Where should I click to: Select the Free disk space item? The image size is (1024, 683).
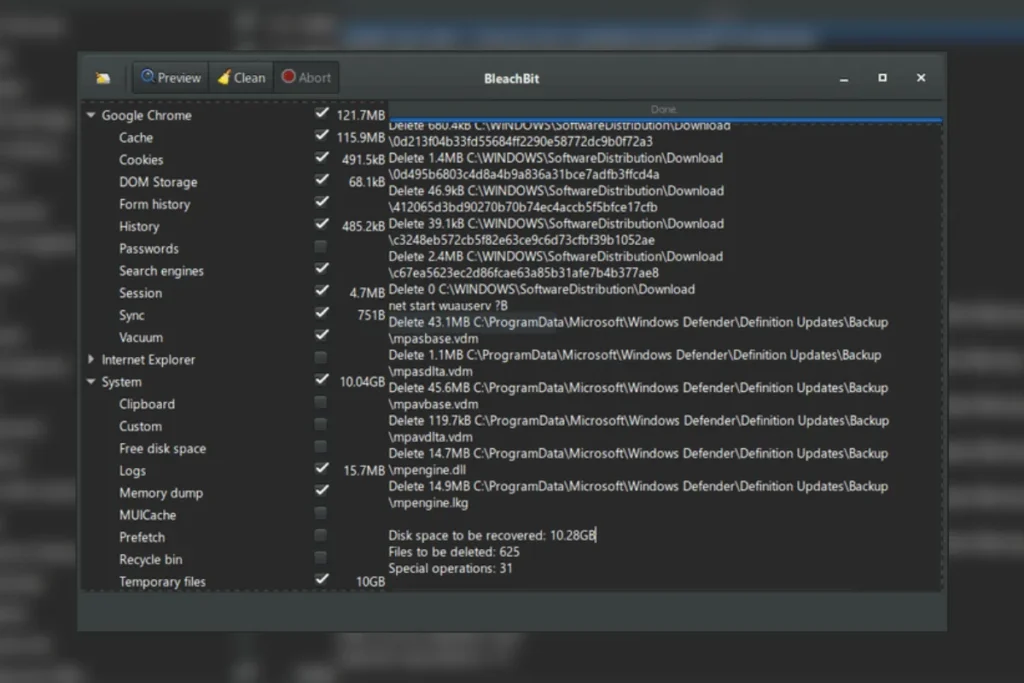[x=162, y=449]
